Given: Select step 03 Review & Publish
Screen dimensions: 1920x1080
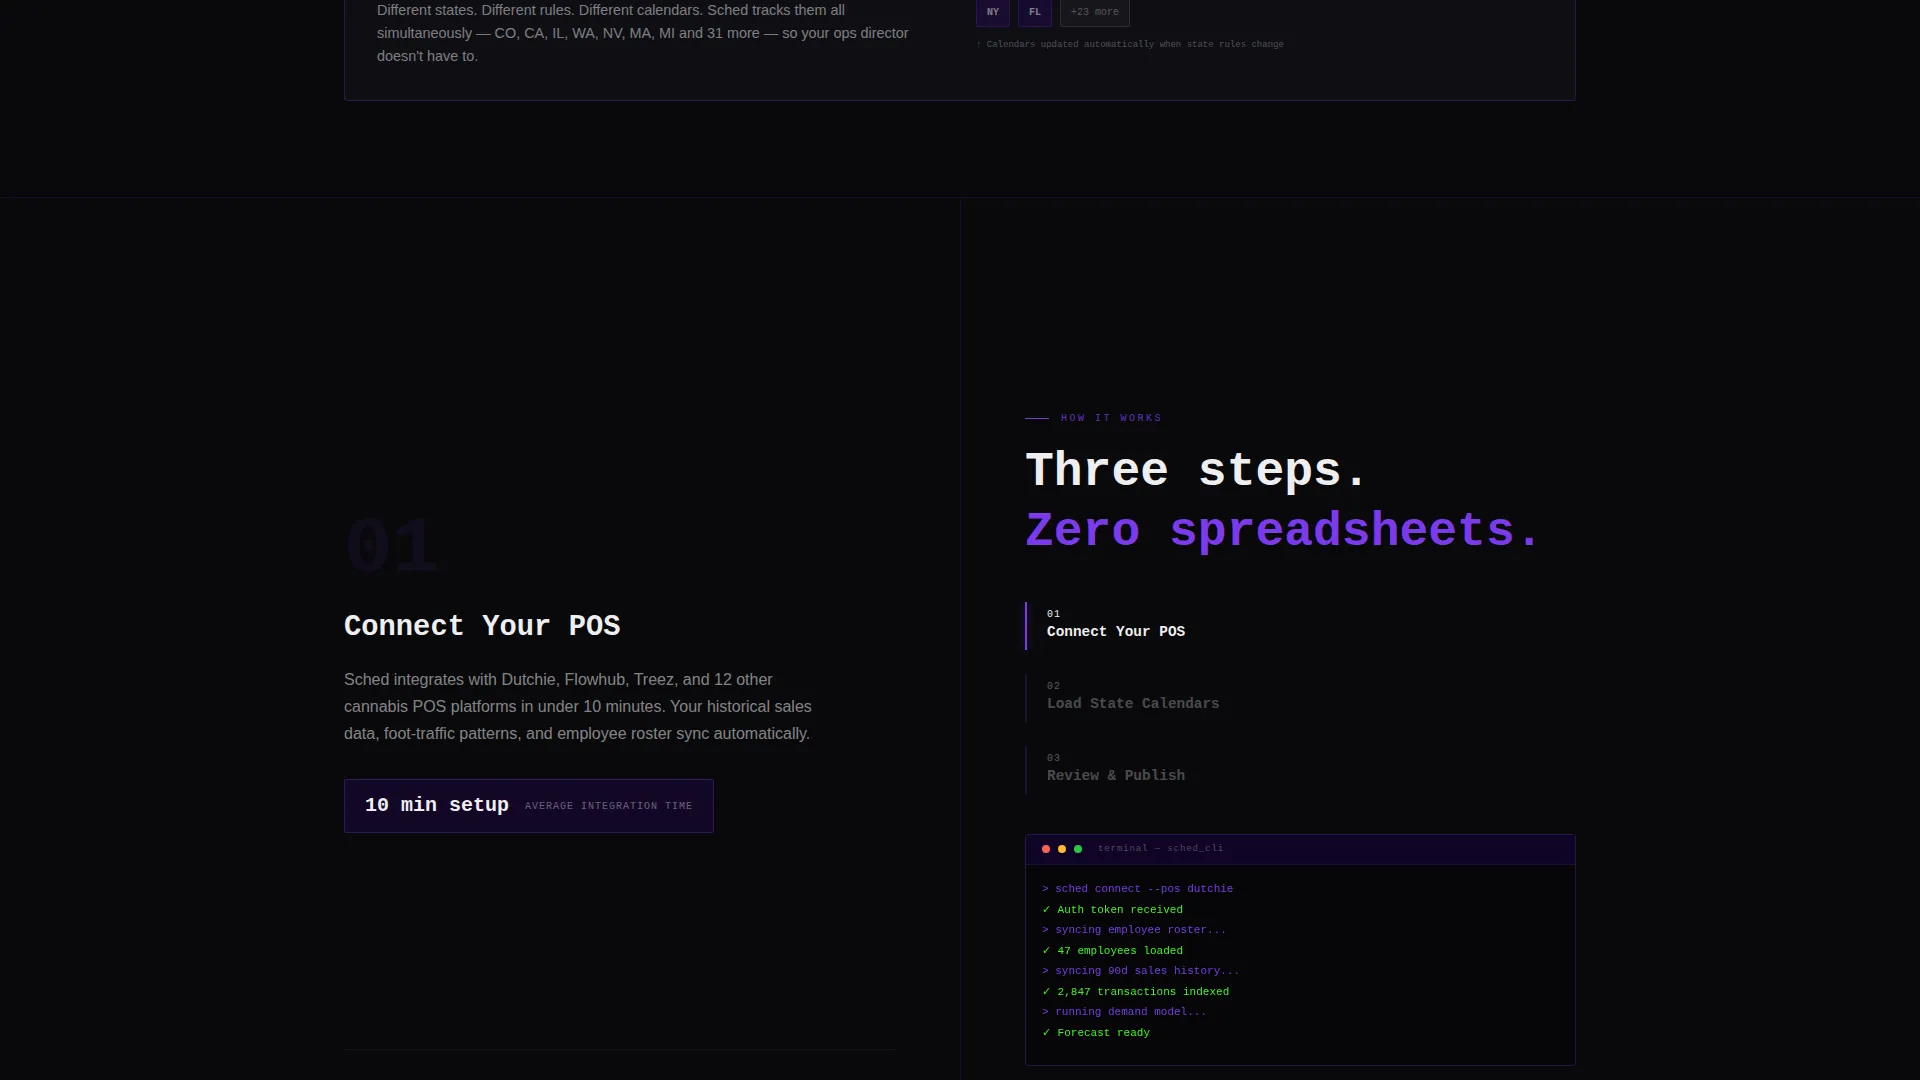Looking at the screenshot, I should [1300, 770].
